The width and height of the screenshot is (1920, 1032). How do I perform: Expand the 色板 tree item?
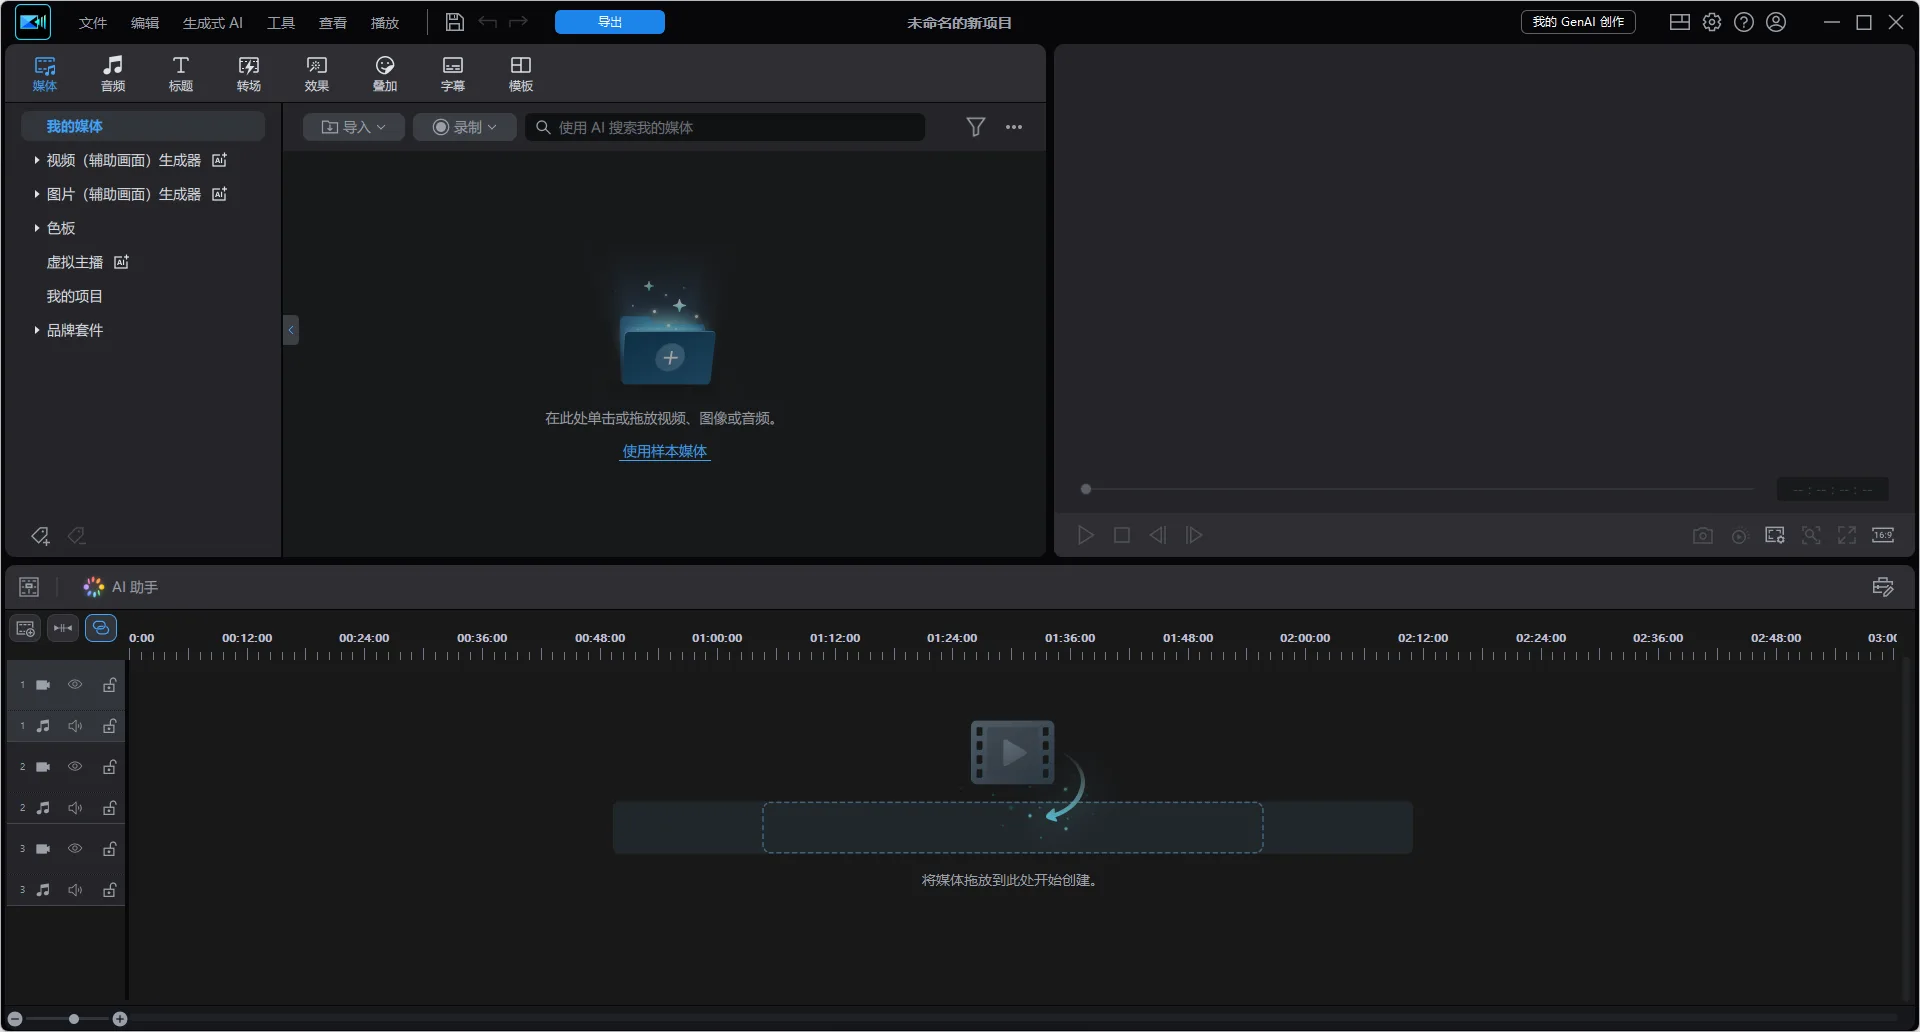[x=37, y=228]
